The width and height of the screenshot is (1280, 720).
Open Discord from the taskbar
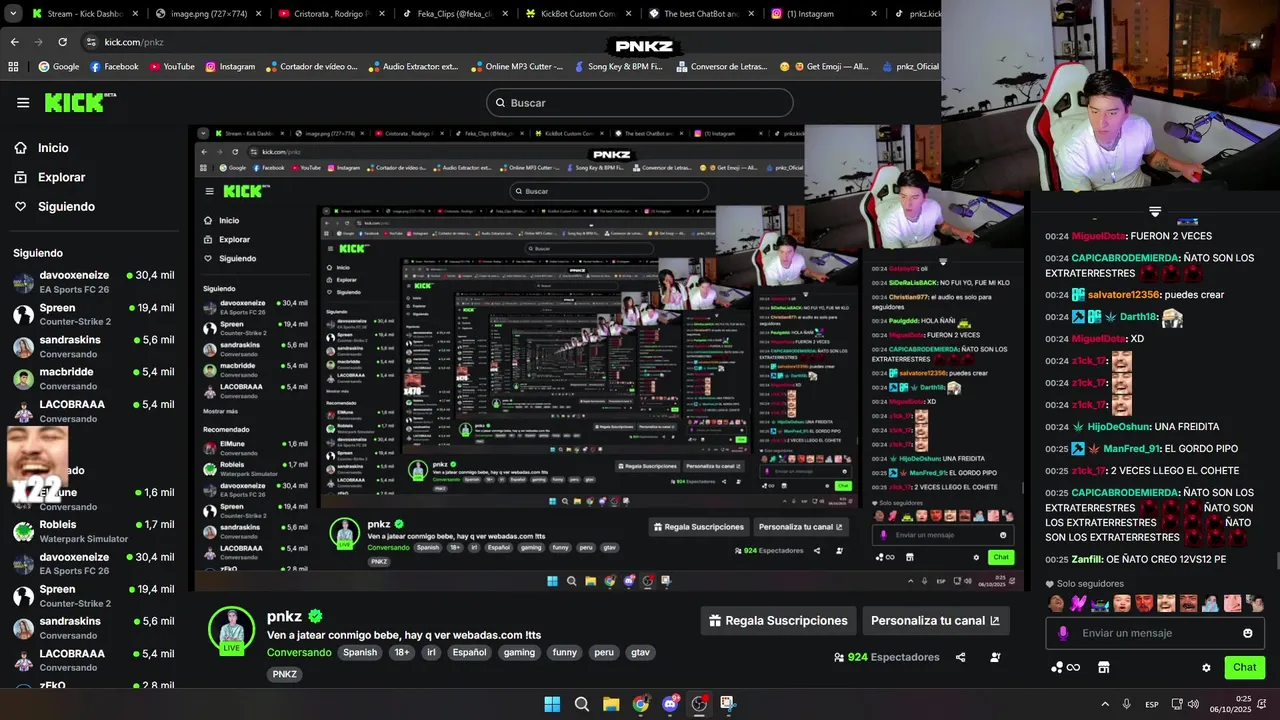670,704
